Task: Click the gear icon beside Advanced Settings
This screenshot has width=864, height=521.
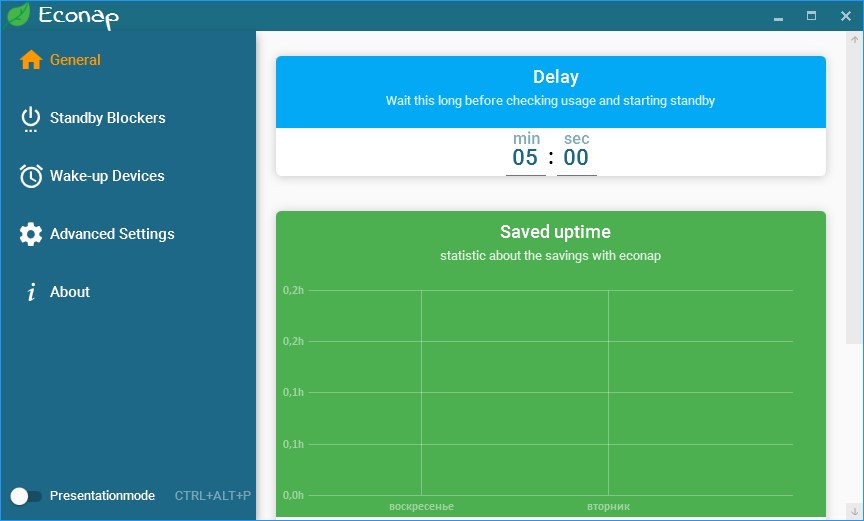Action: [x=31, y=234]
